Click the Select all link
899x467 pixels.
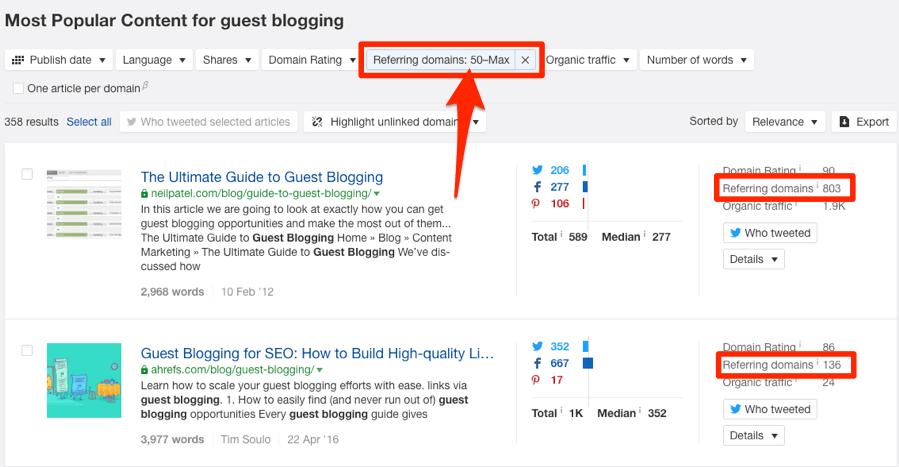(x=89, y=121)
